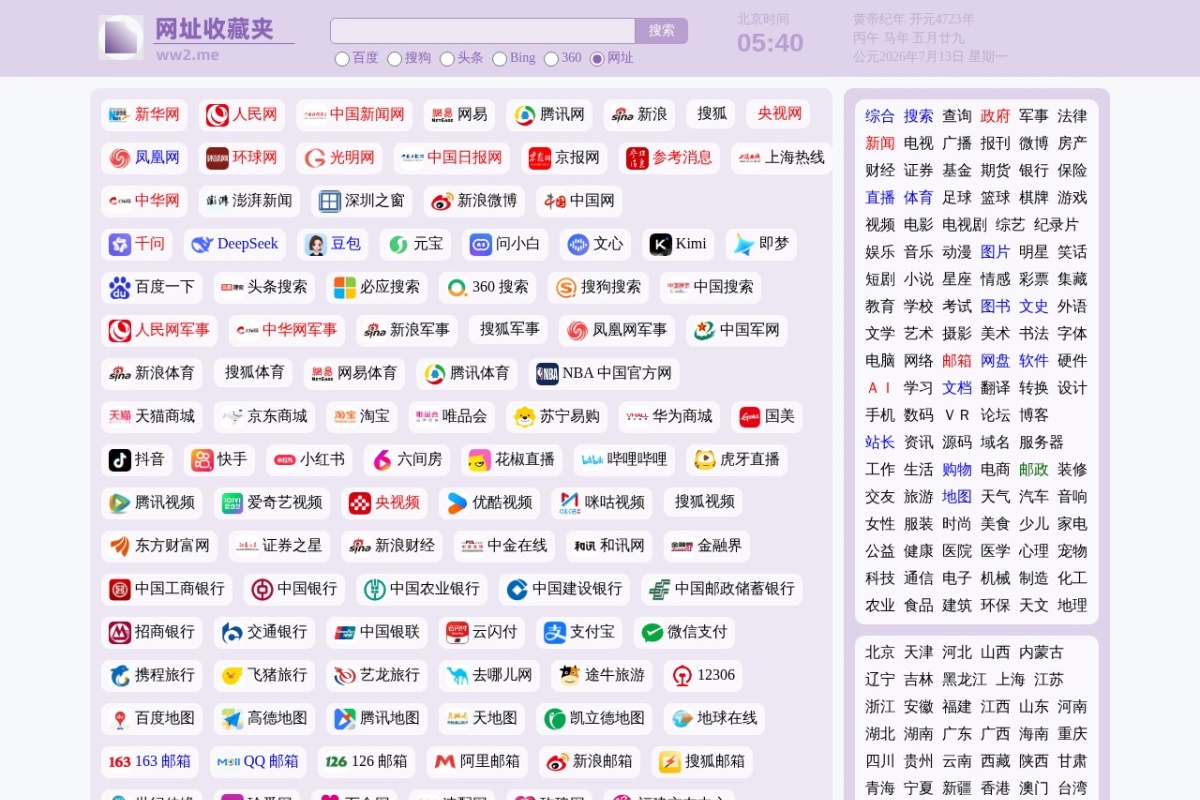Click the 爱奇艺视频 green icon
Viewport: 1200px width, 800px height.
click(x=232, y=503)
